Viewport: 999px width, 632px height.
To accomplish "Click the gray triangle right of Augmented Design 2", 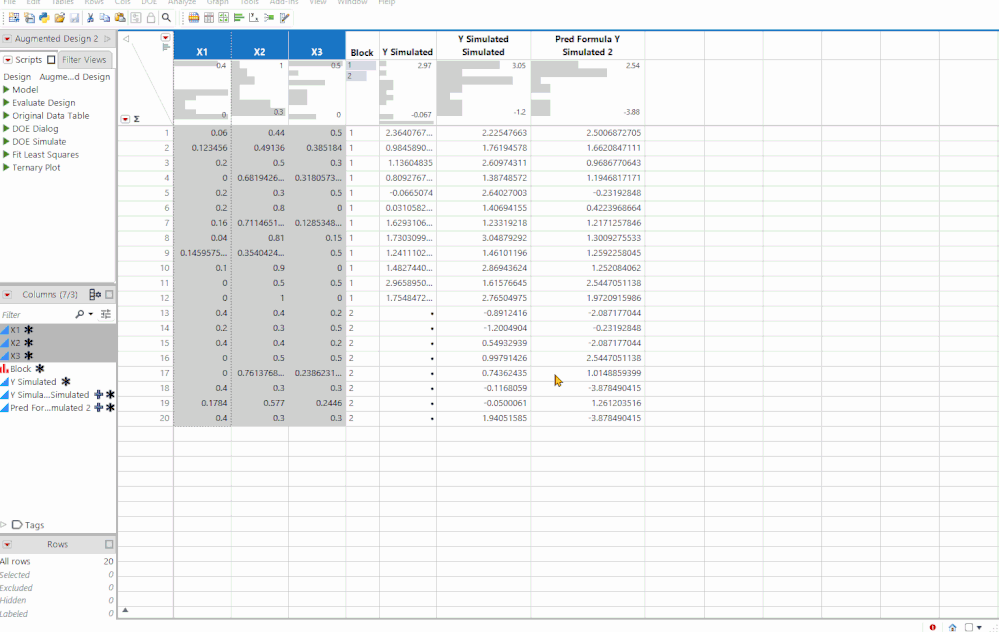I will coord(108,39).
